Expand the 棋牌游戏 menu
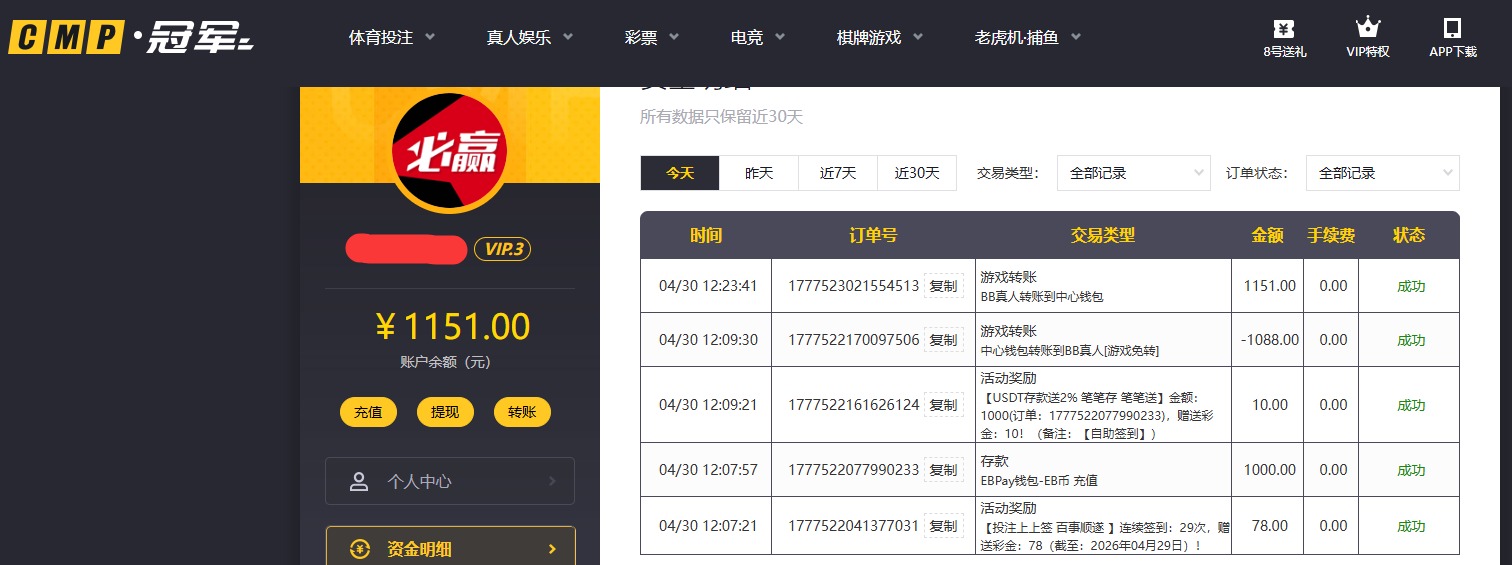Viewport: 1512px width, 565px height. [x=880, y=37]
